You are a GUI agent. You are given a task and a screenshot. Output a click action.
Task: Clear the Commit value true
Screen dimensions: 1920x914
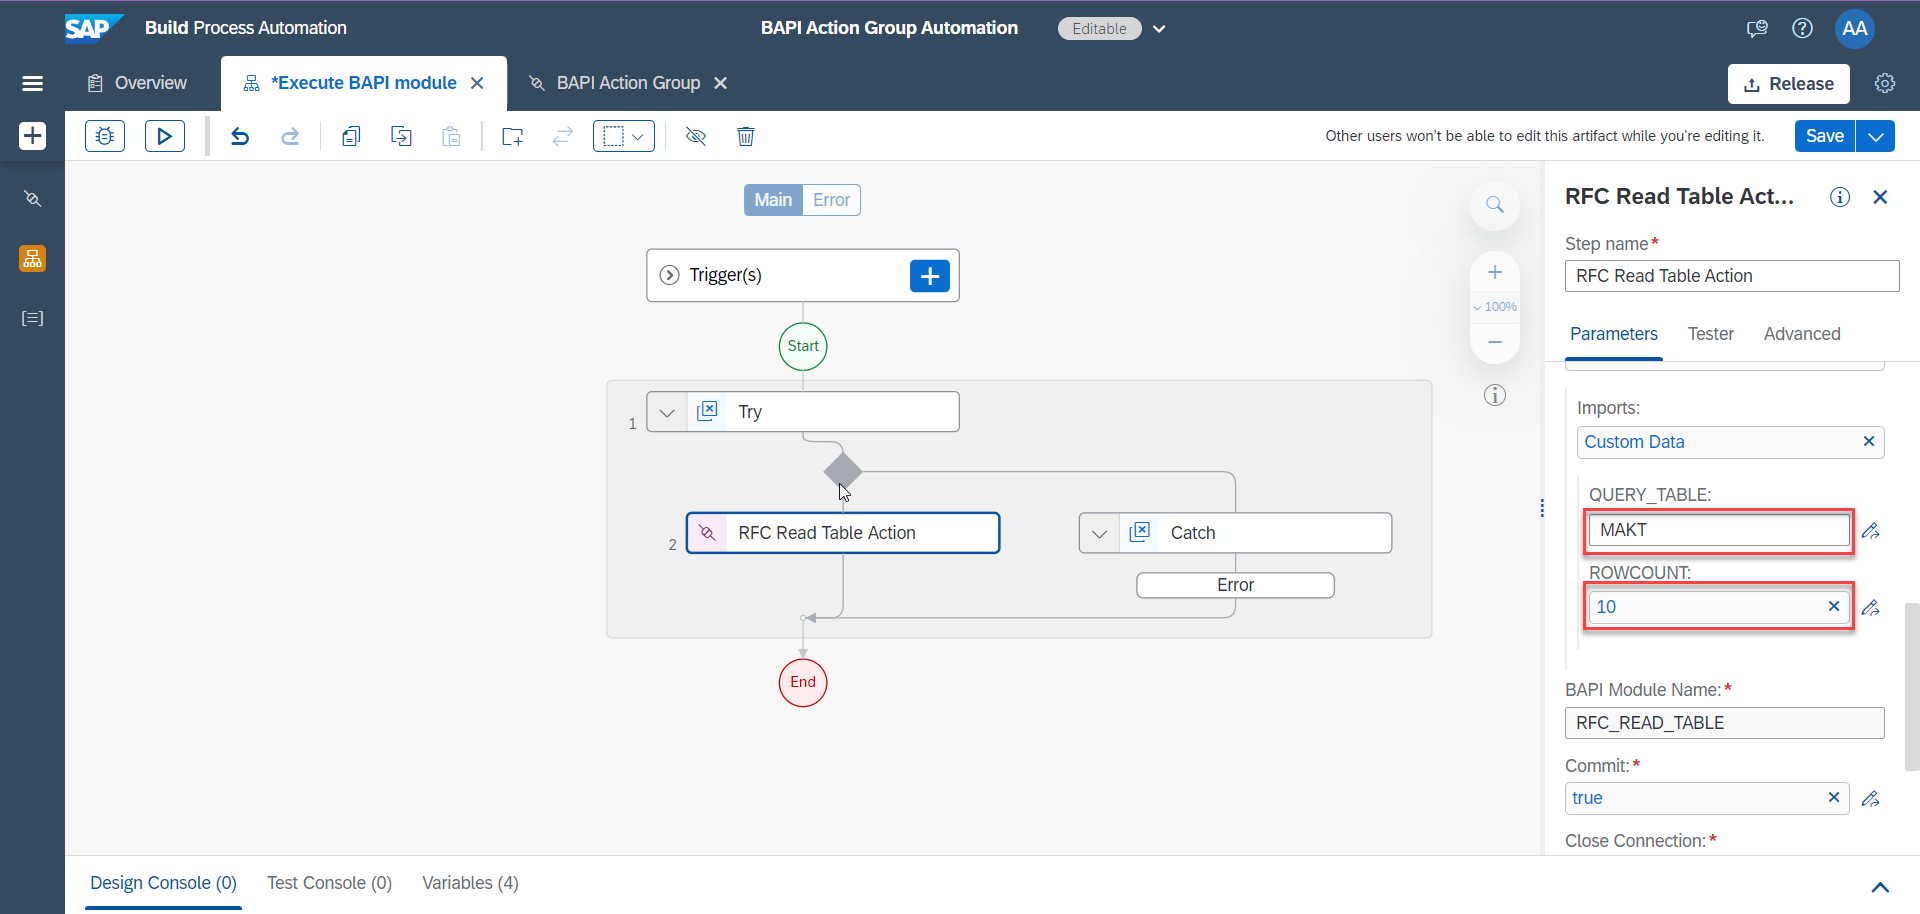click(x=1834, y=797)
